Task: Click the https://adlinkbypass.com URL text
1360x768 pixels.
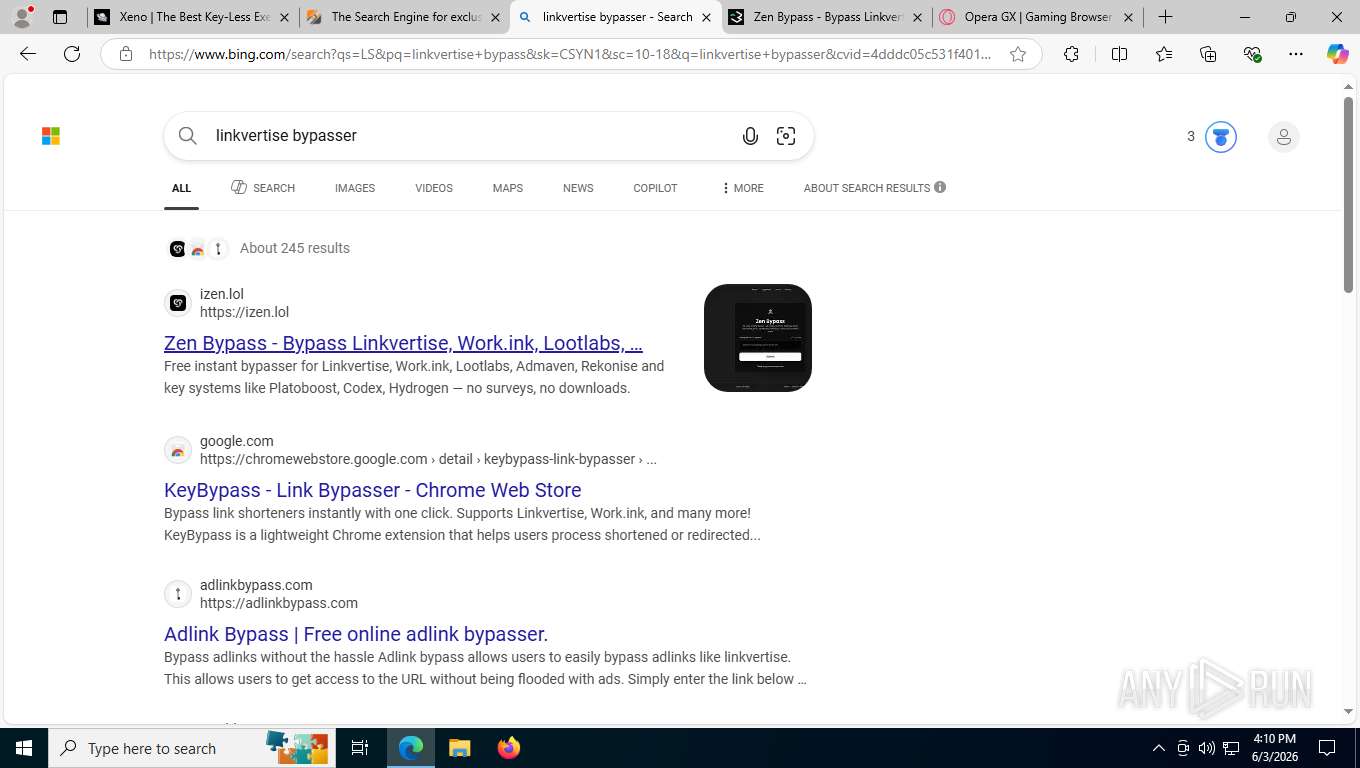Action: coord(279,603)
